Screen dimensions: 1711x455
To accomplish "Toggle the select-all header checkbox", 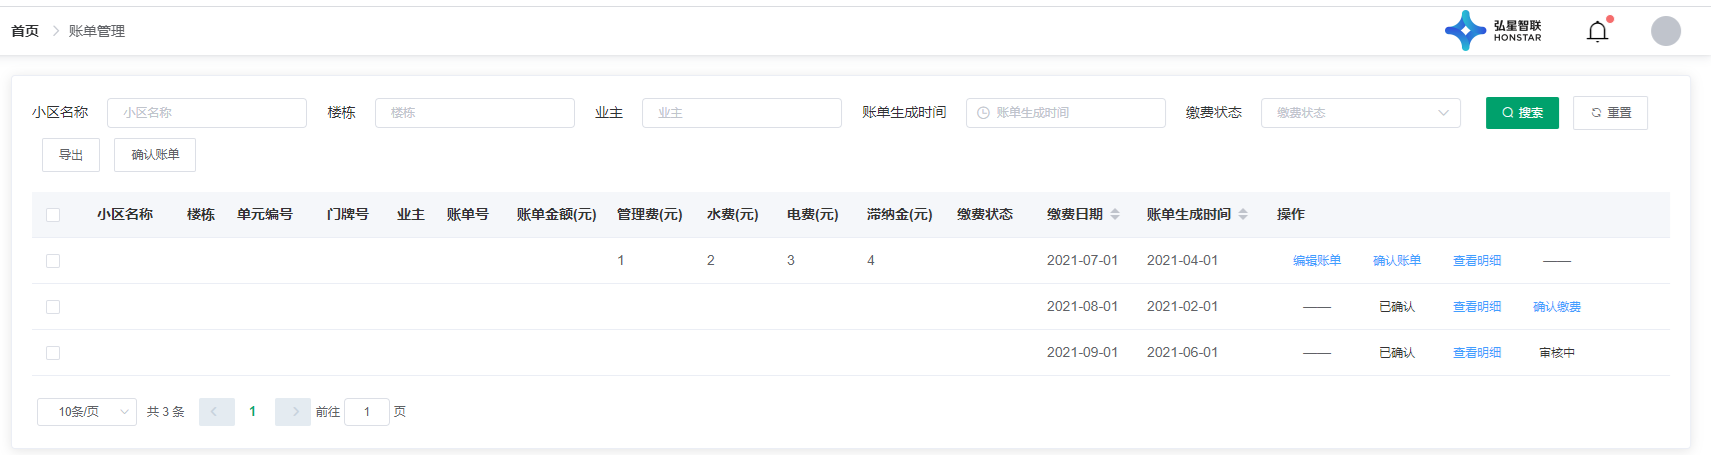I will tap(53, 215).
